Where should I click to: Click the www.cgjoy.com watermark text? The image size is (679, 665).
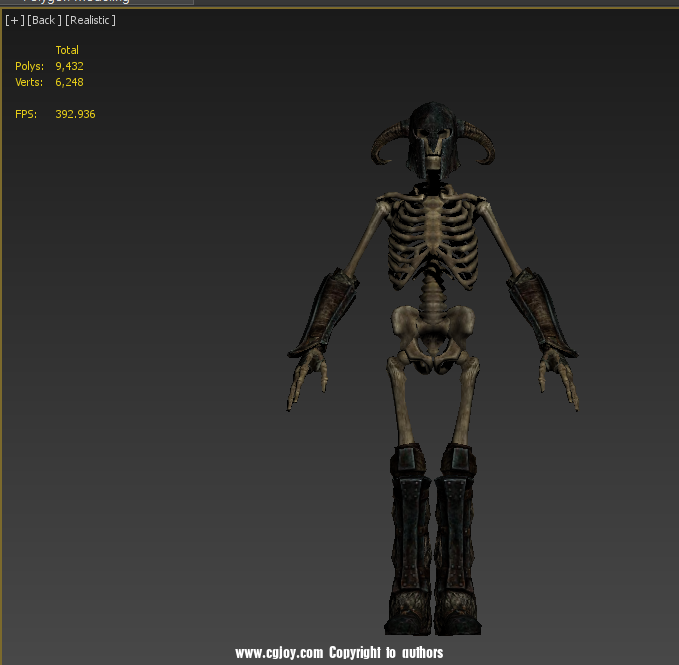coord(279,653)
